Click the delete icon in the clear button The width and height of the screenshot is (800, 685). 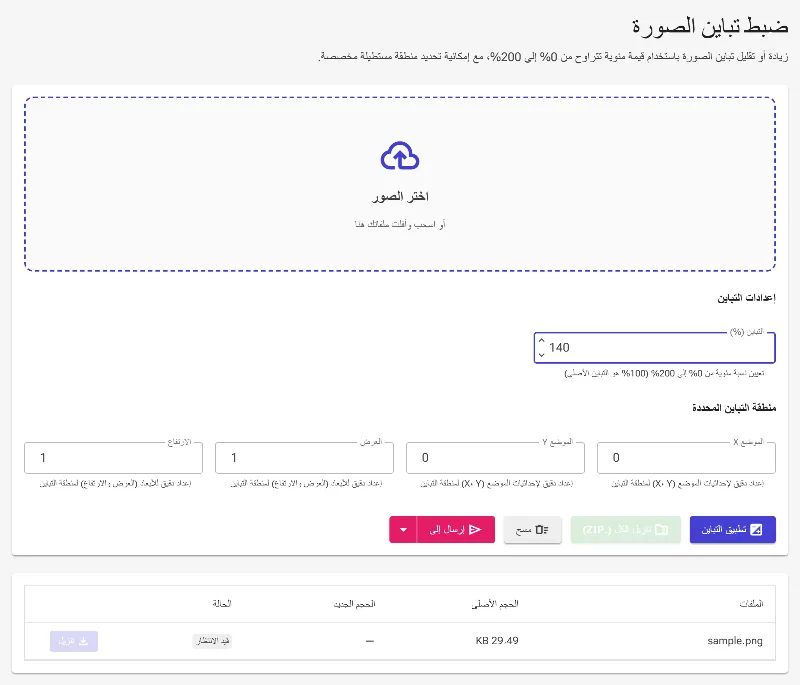[x=542, y=529]
